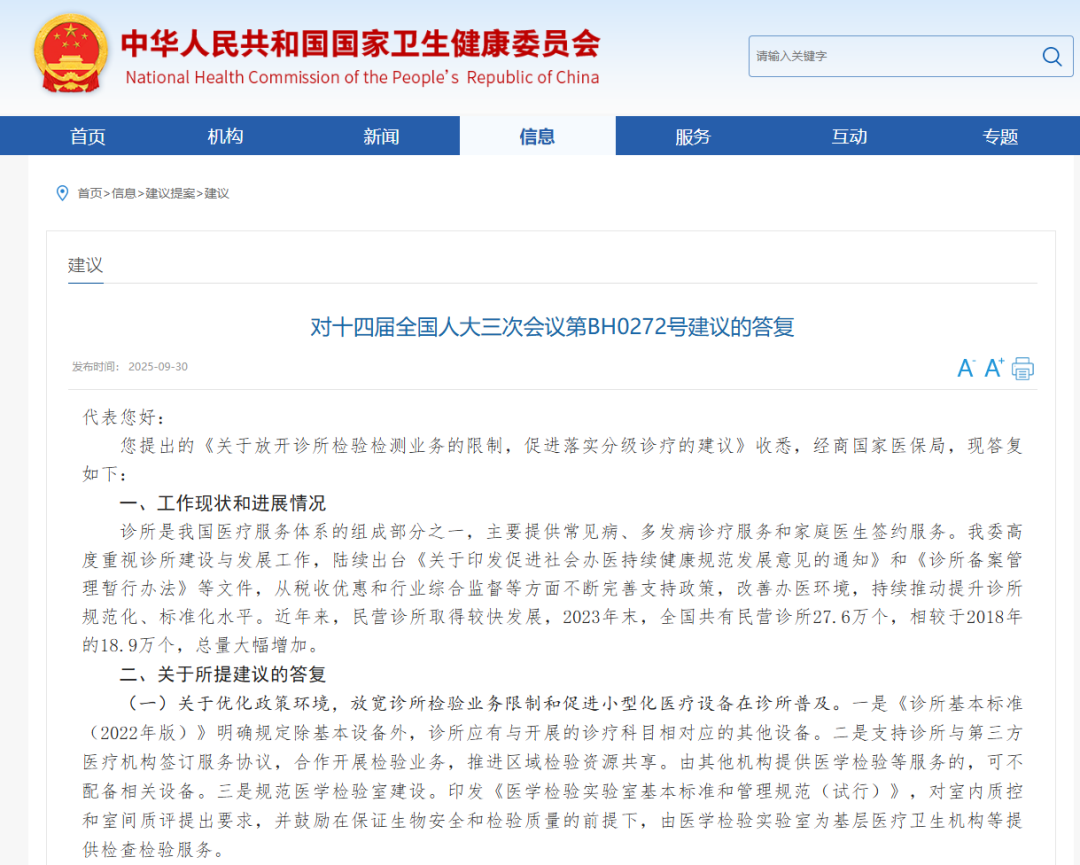
Task: Open the 首页 navigation item
Action: (x=87, y=136)
